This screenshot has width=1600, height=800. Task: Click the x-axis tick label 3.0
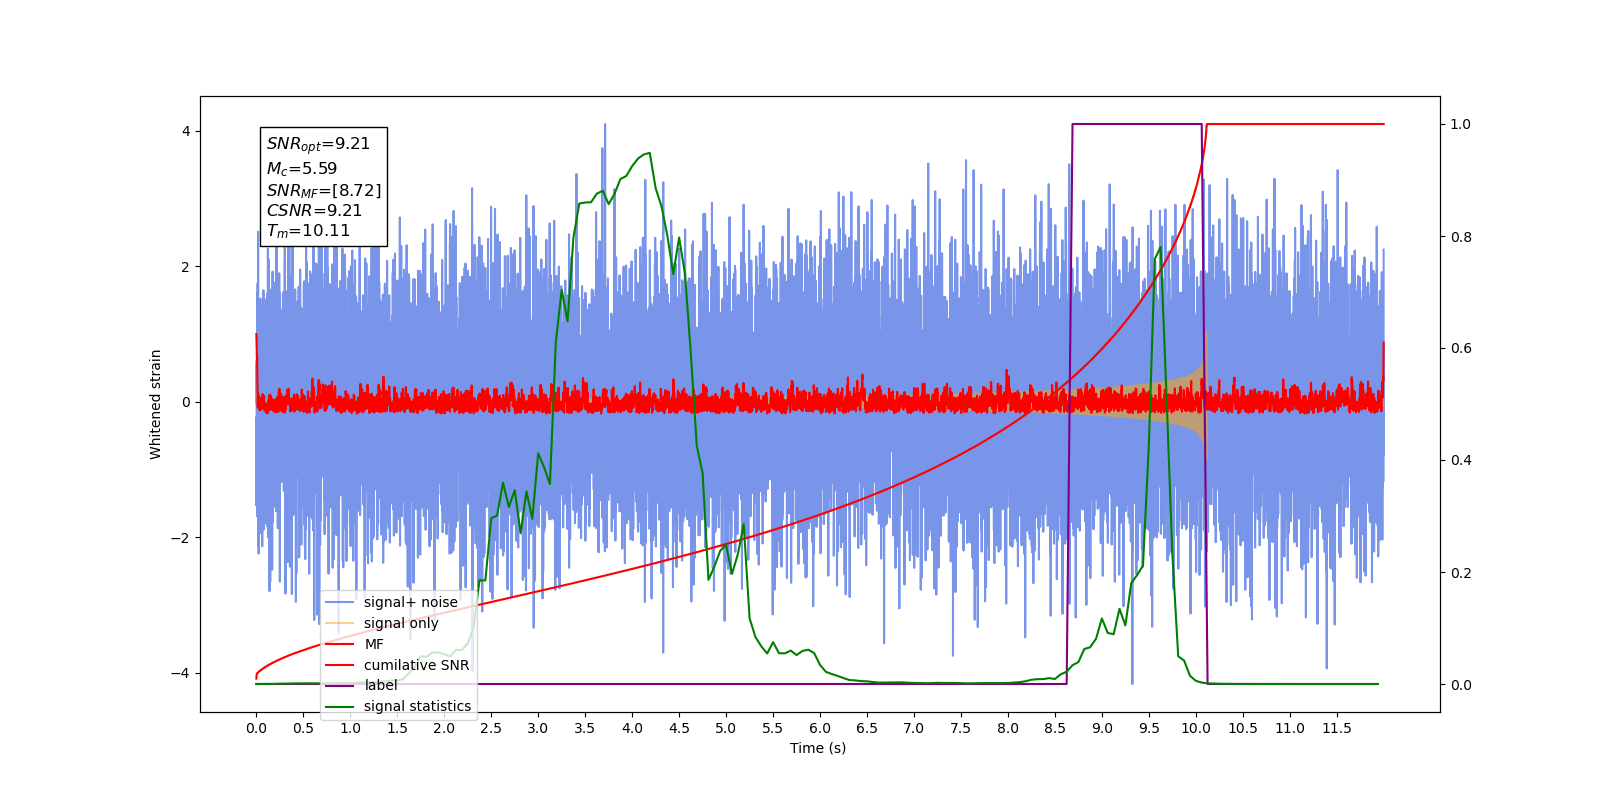538,728
